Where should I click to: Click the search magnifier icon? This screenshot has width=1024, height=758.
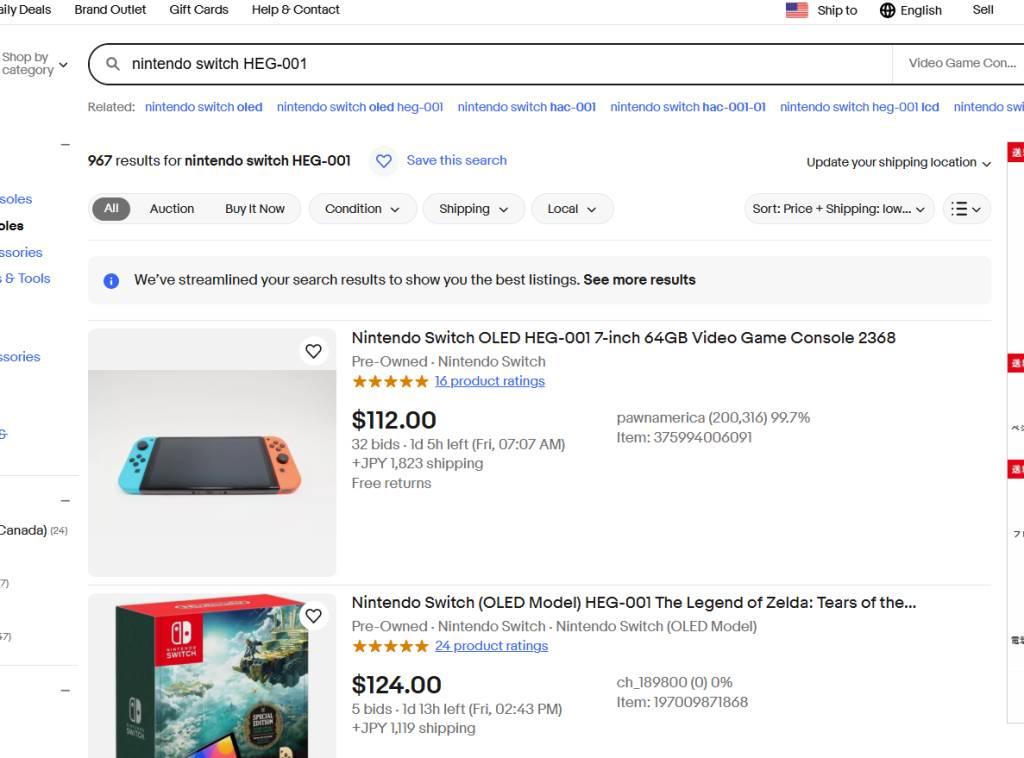pos(113,64)
